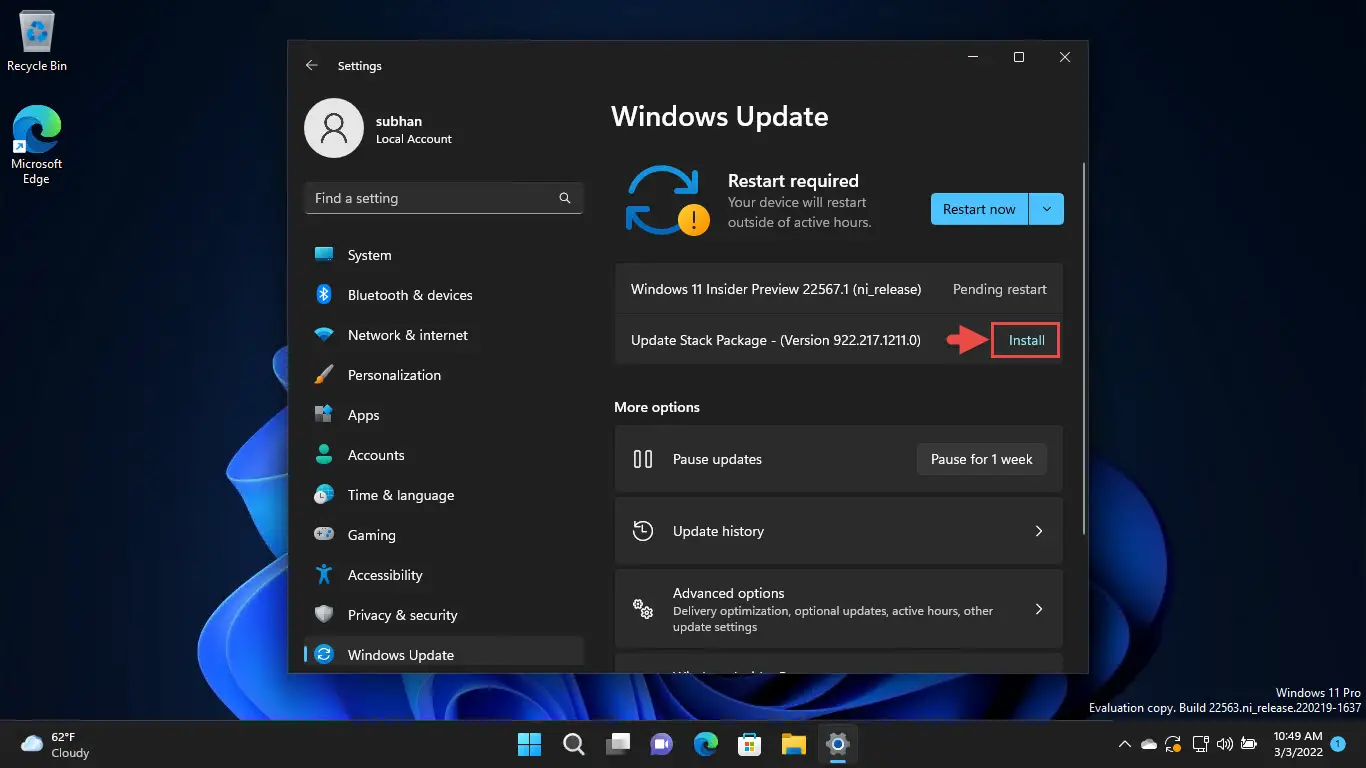
Task: Select the Accounts person icon
Action: (x=324, y=455)
